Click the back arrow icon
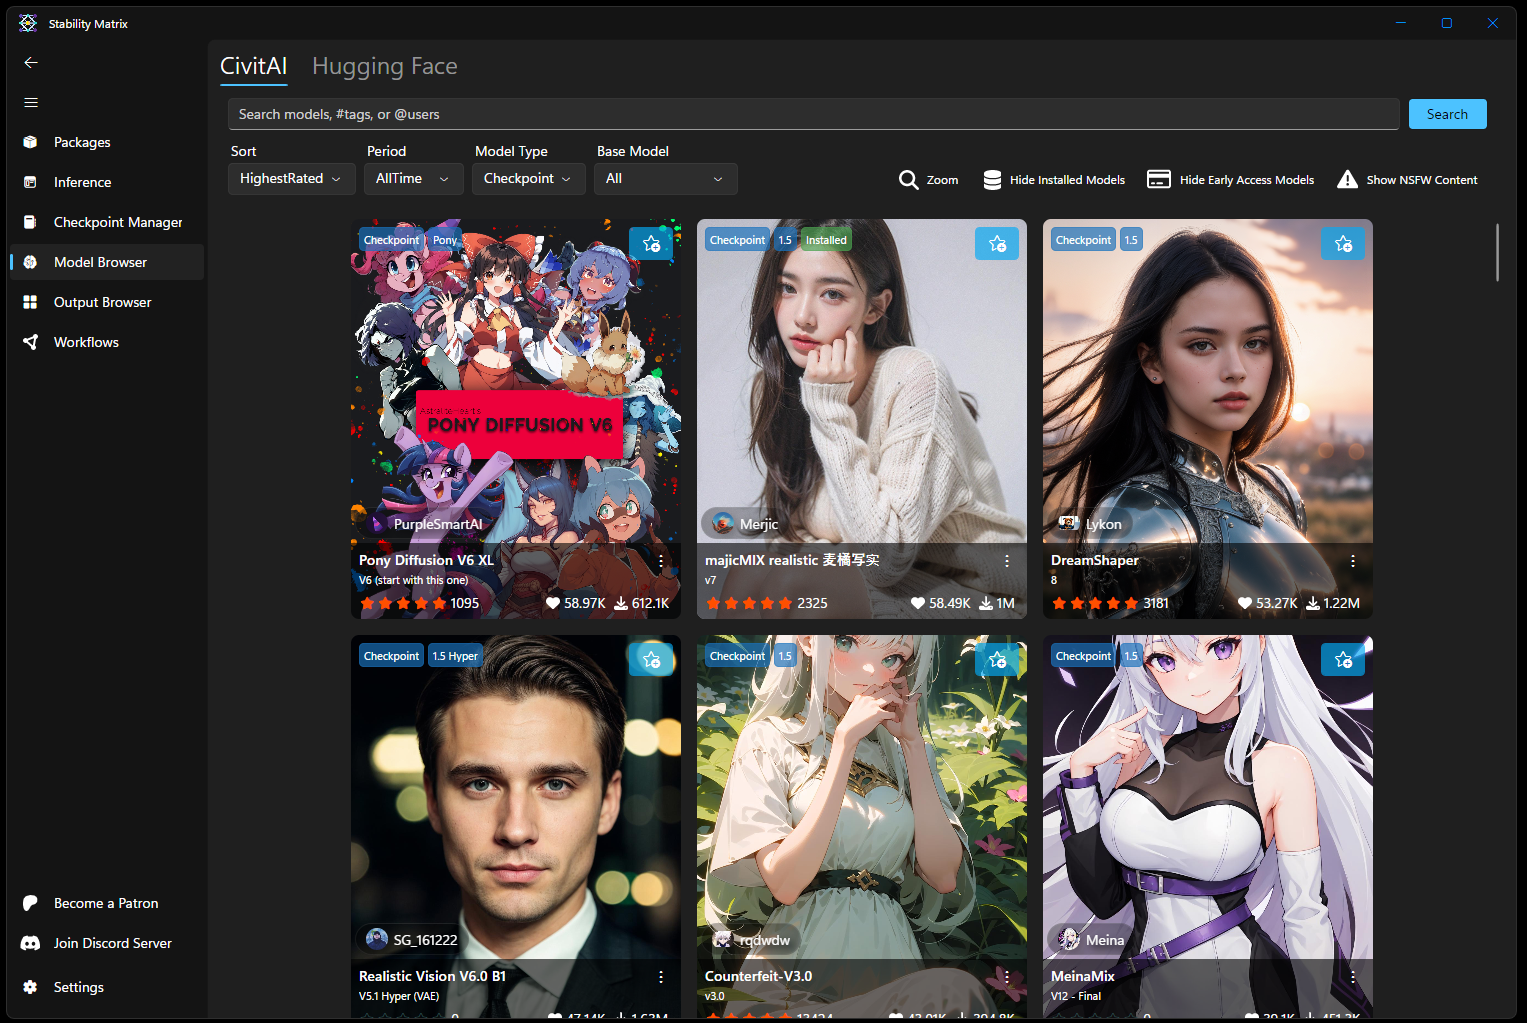 tap(31, 62)
